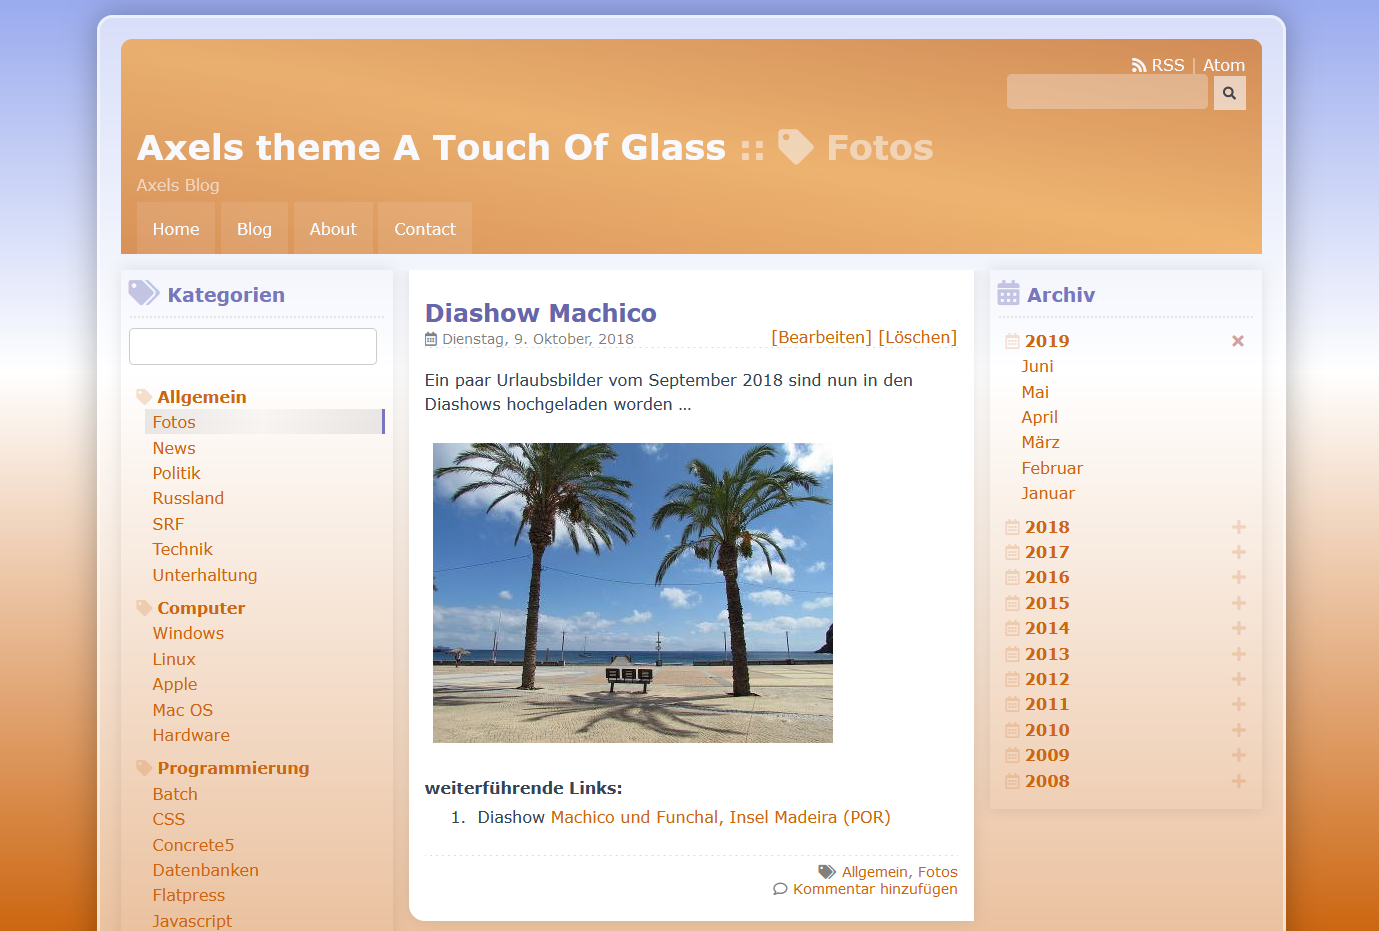
Task: Select the Mac OS category
Action: tap(183, 710)
